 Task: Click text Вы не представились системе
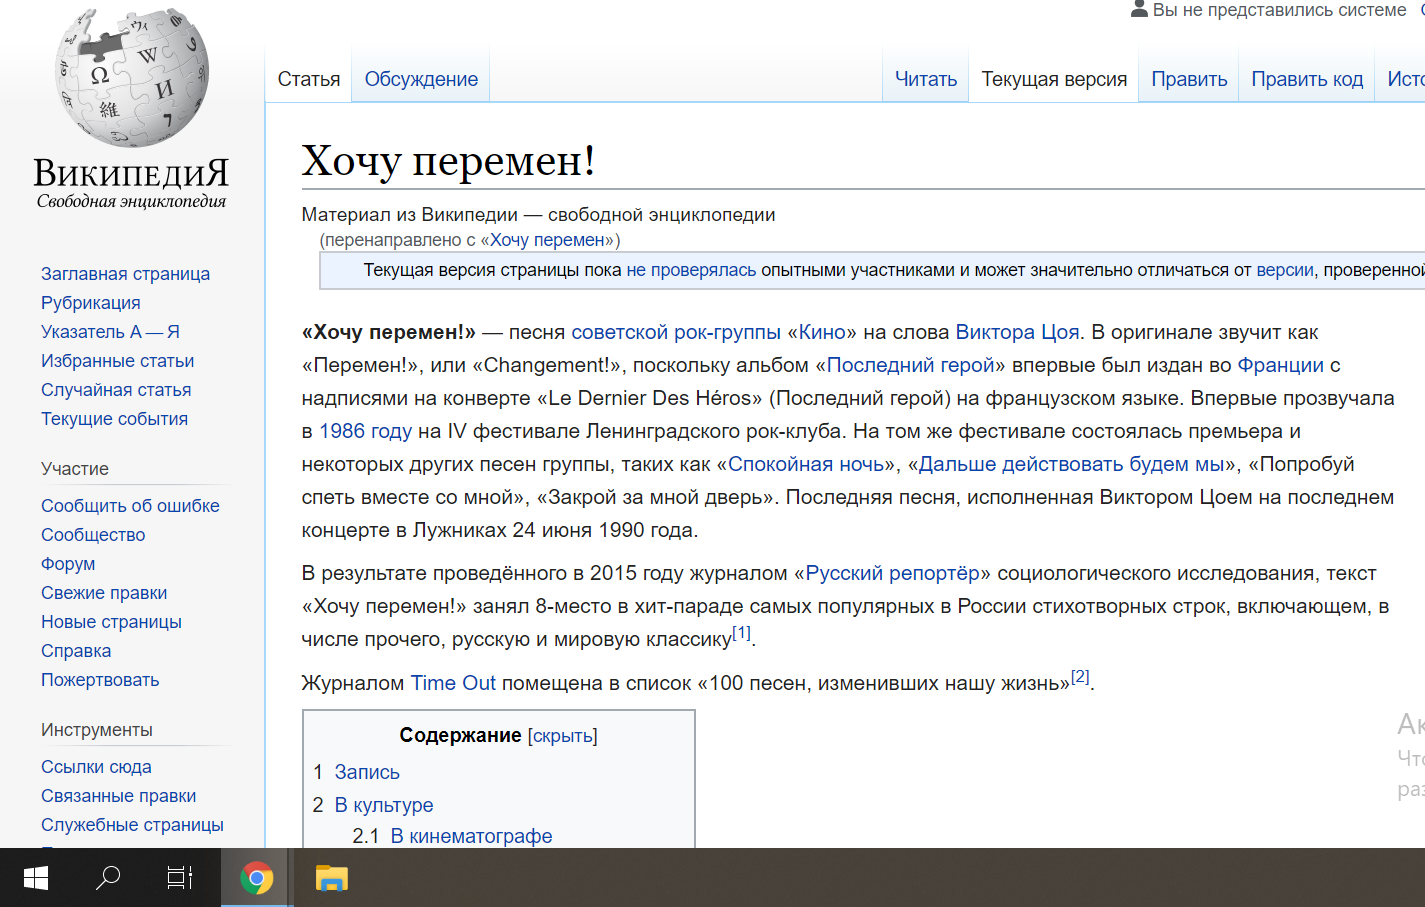coord(1280,10)
